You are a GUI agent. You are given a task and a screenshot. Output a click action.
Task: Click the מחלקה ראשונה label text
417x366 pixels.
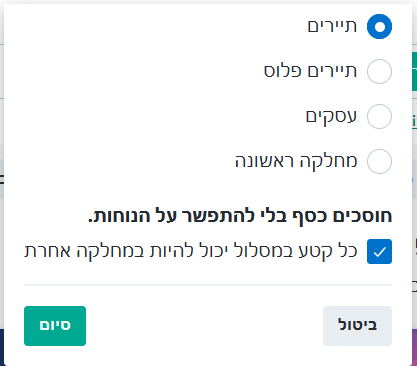tap(296, 162)
